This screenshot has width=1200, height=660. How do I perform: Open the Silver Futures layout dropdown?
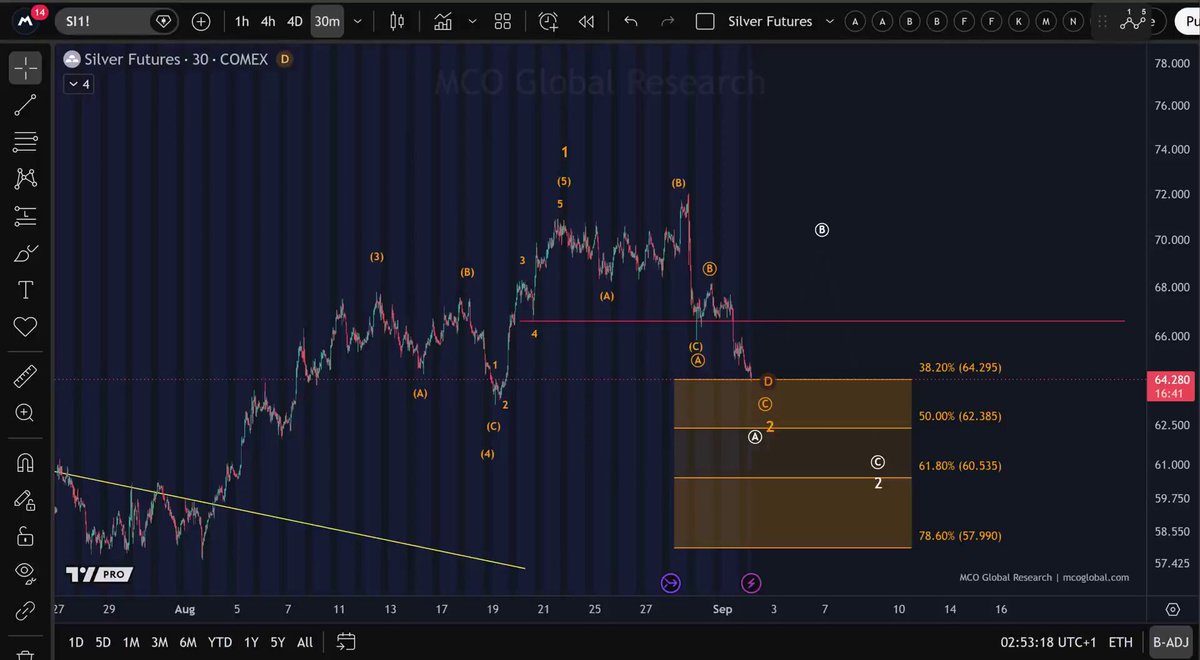coord(769,21)
